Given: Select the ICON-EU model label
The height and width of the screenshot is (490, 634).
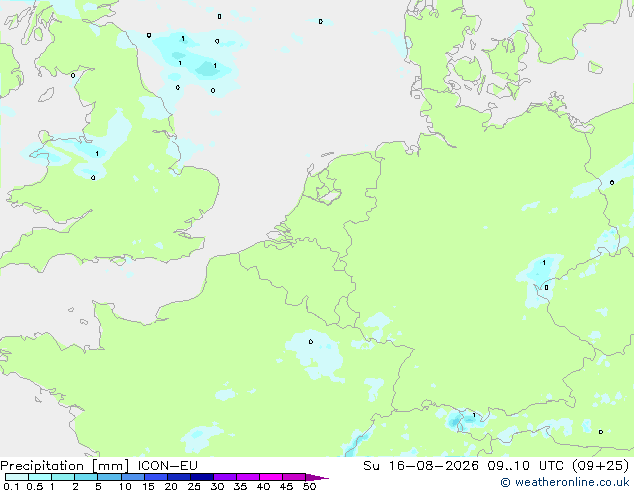Looking at the screenshot, I should click(x=167, y=466).
